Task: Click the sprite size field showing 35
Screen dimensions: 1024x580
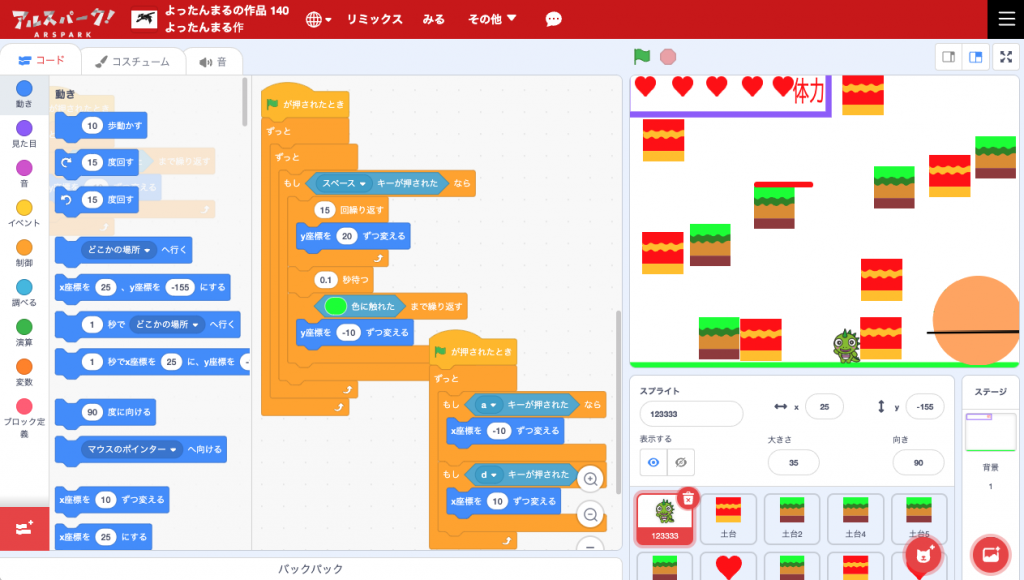Action: coord(793,462)
